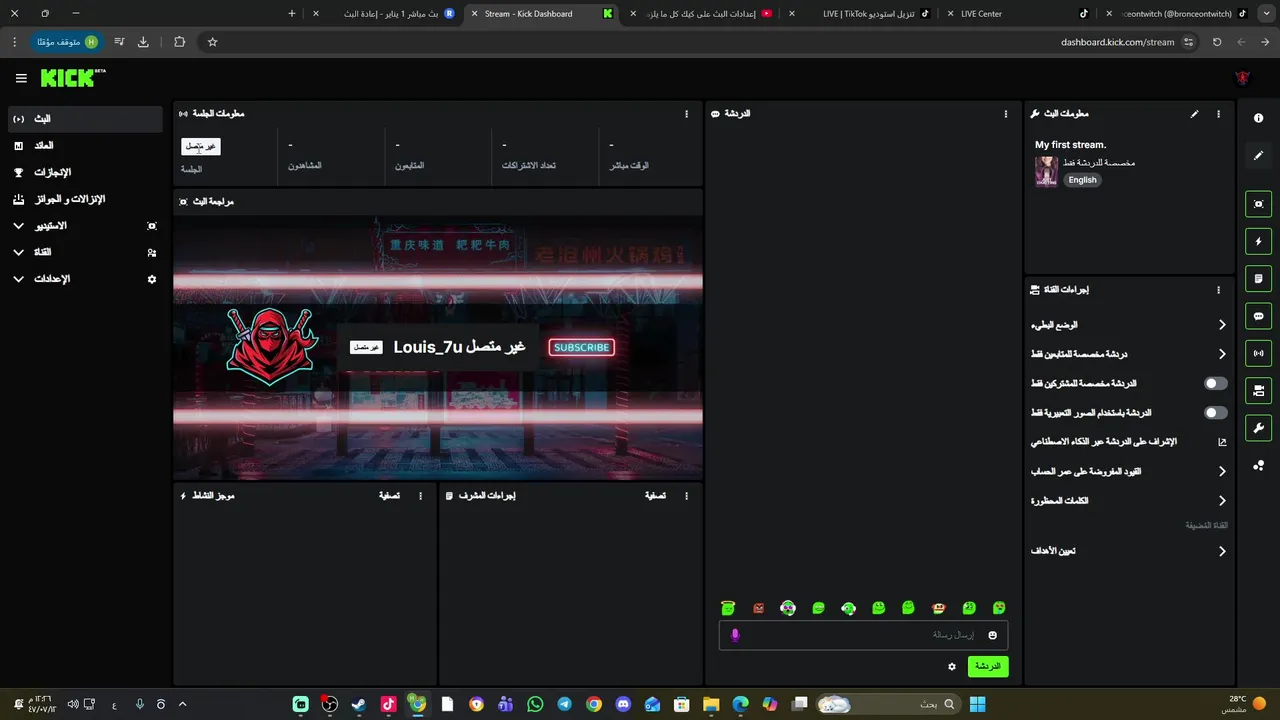Viewport: 1280px width, 720px height.
Task: Open the emoji picker smiley in chat input
Action: coord(992,635)
